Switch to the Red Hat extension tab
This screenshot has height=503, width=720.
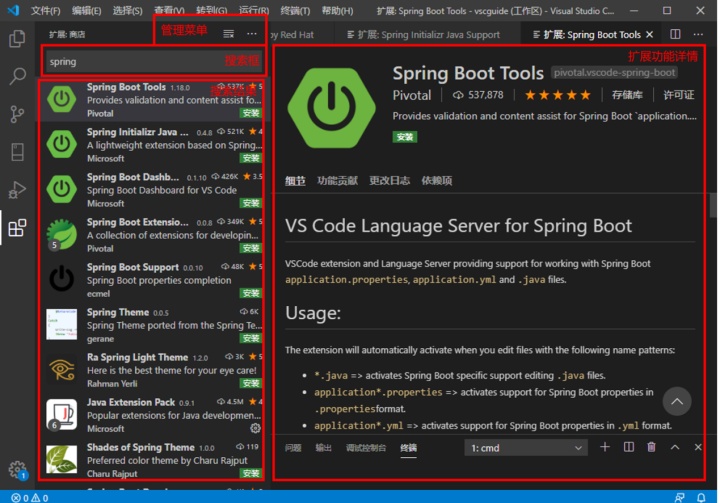[x=292, y=34]
